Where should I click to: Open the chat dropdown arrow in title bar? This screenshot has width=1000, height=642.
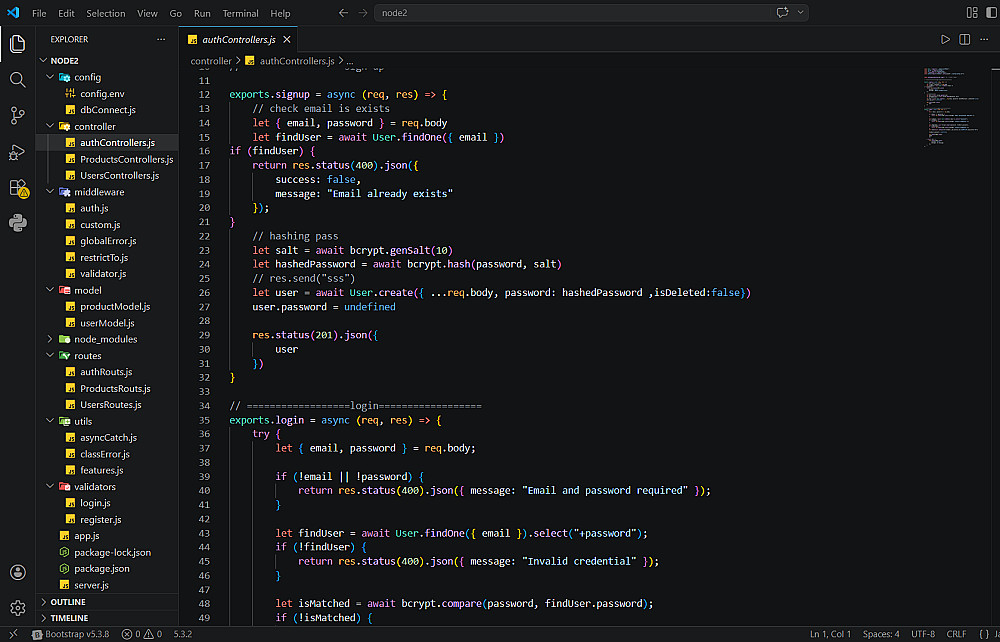802,13
